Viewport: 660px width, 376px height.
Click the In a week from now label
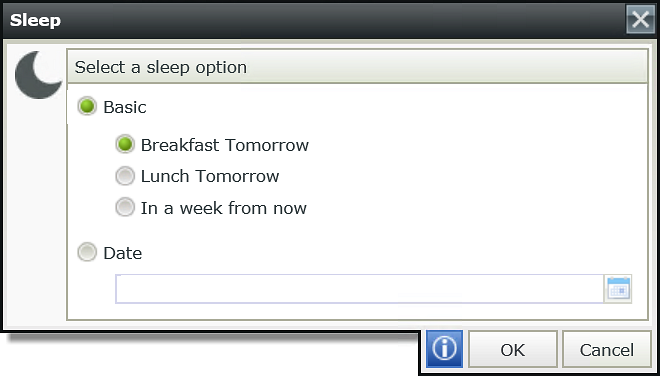(224, 208)
